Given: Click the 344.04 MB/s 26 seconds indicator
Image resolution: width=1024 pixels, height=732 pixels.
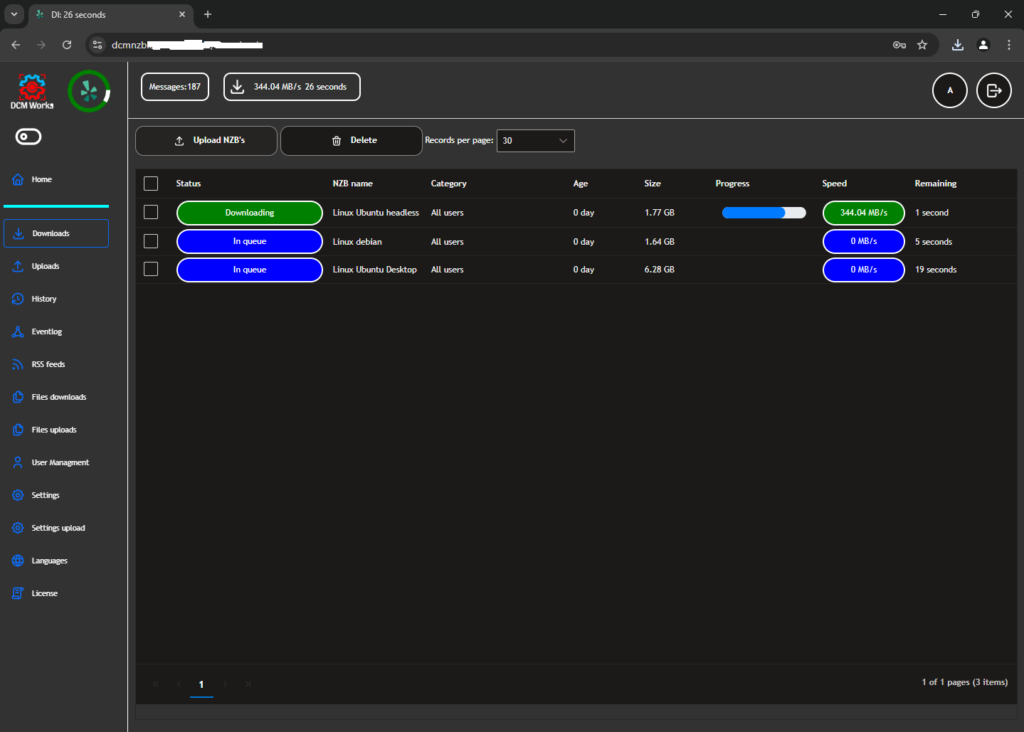Looking at the screenshot, I should 292,87.
